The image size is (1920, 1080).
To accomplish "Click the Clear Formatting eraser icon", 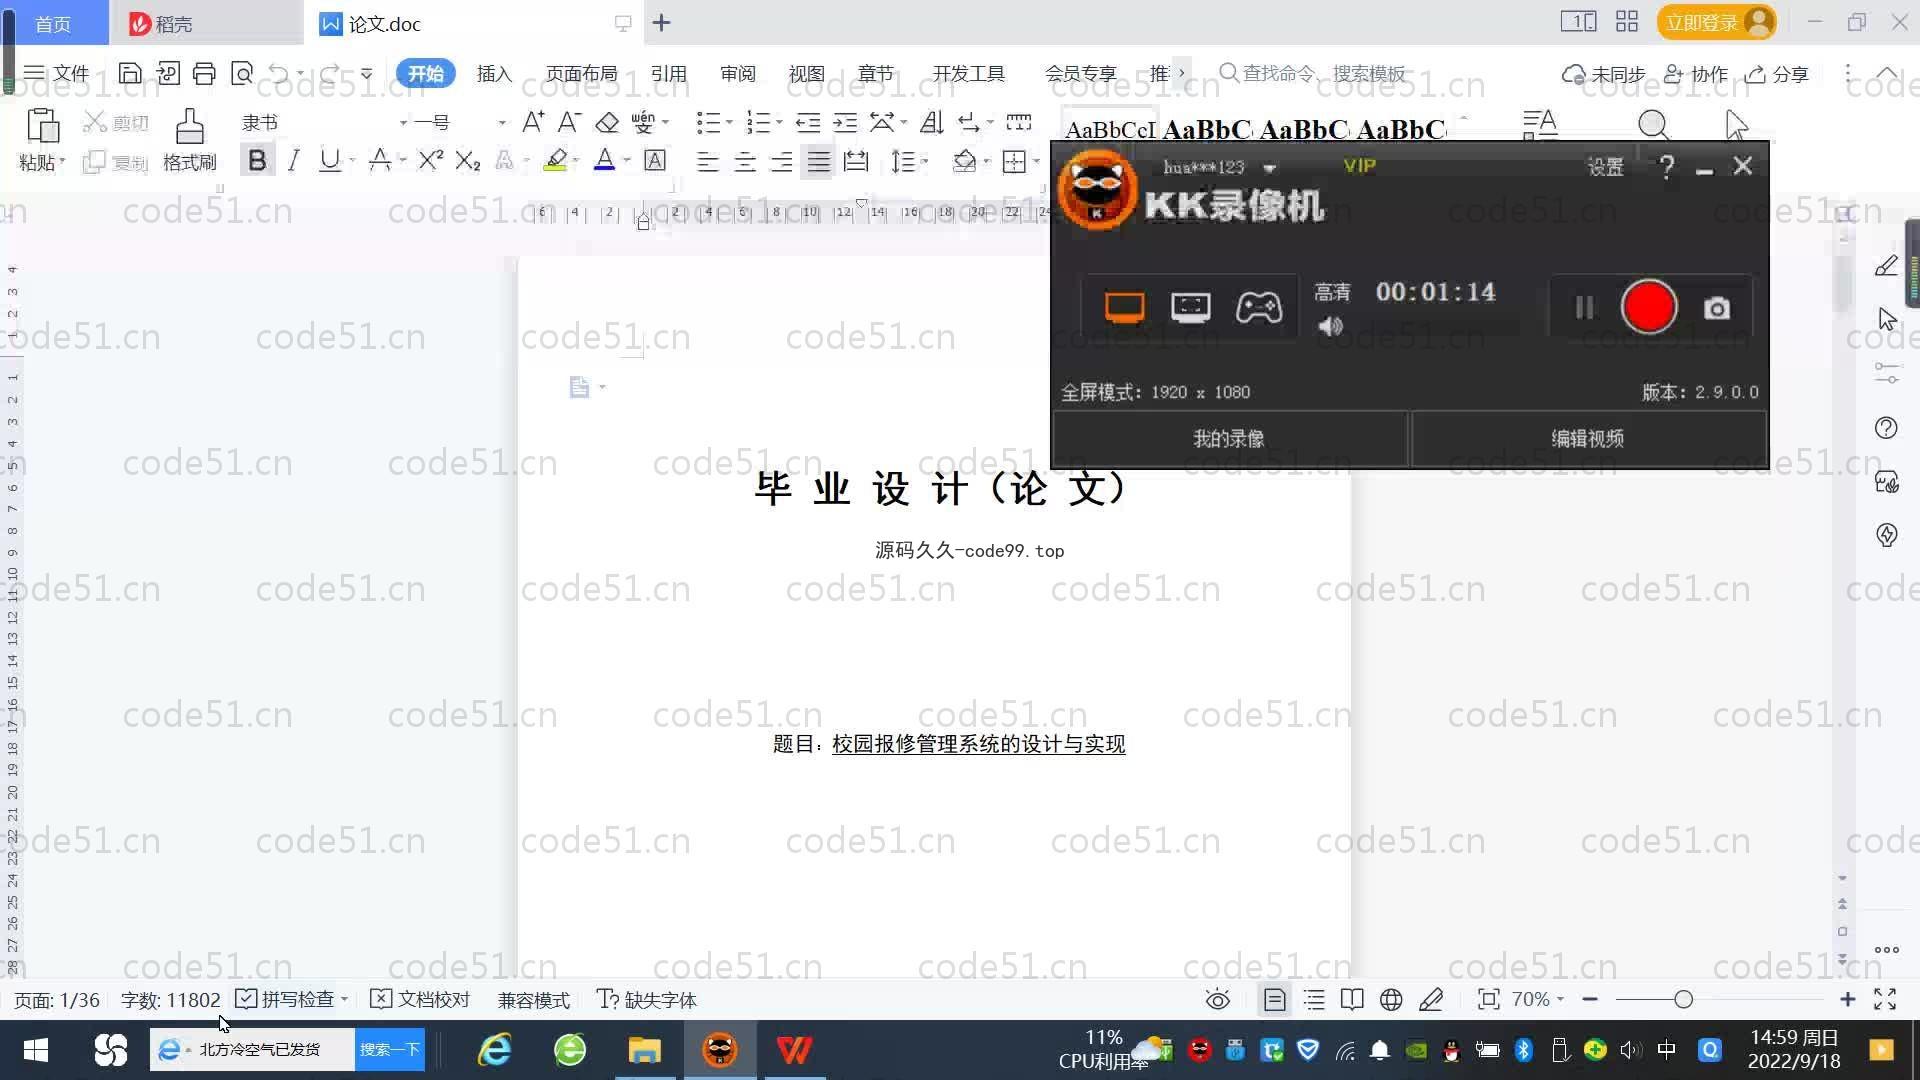I will pos(607,122).
